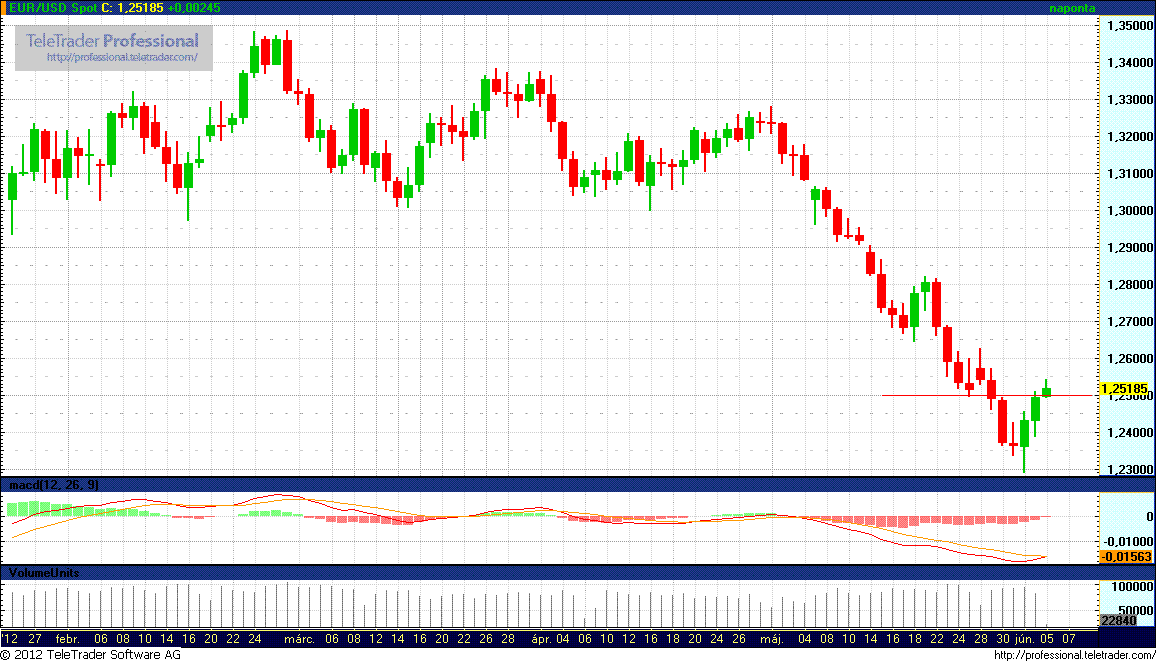
Task: Click the latest green candle on the chart
Action: tap(1046, 391)
